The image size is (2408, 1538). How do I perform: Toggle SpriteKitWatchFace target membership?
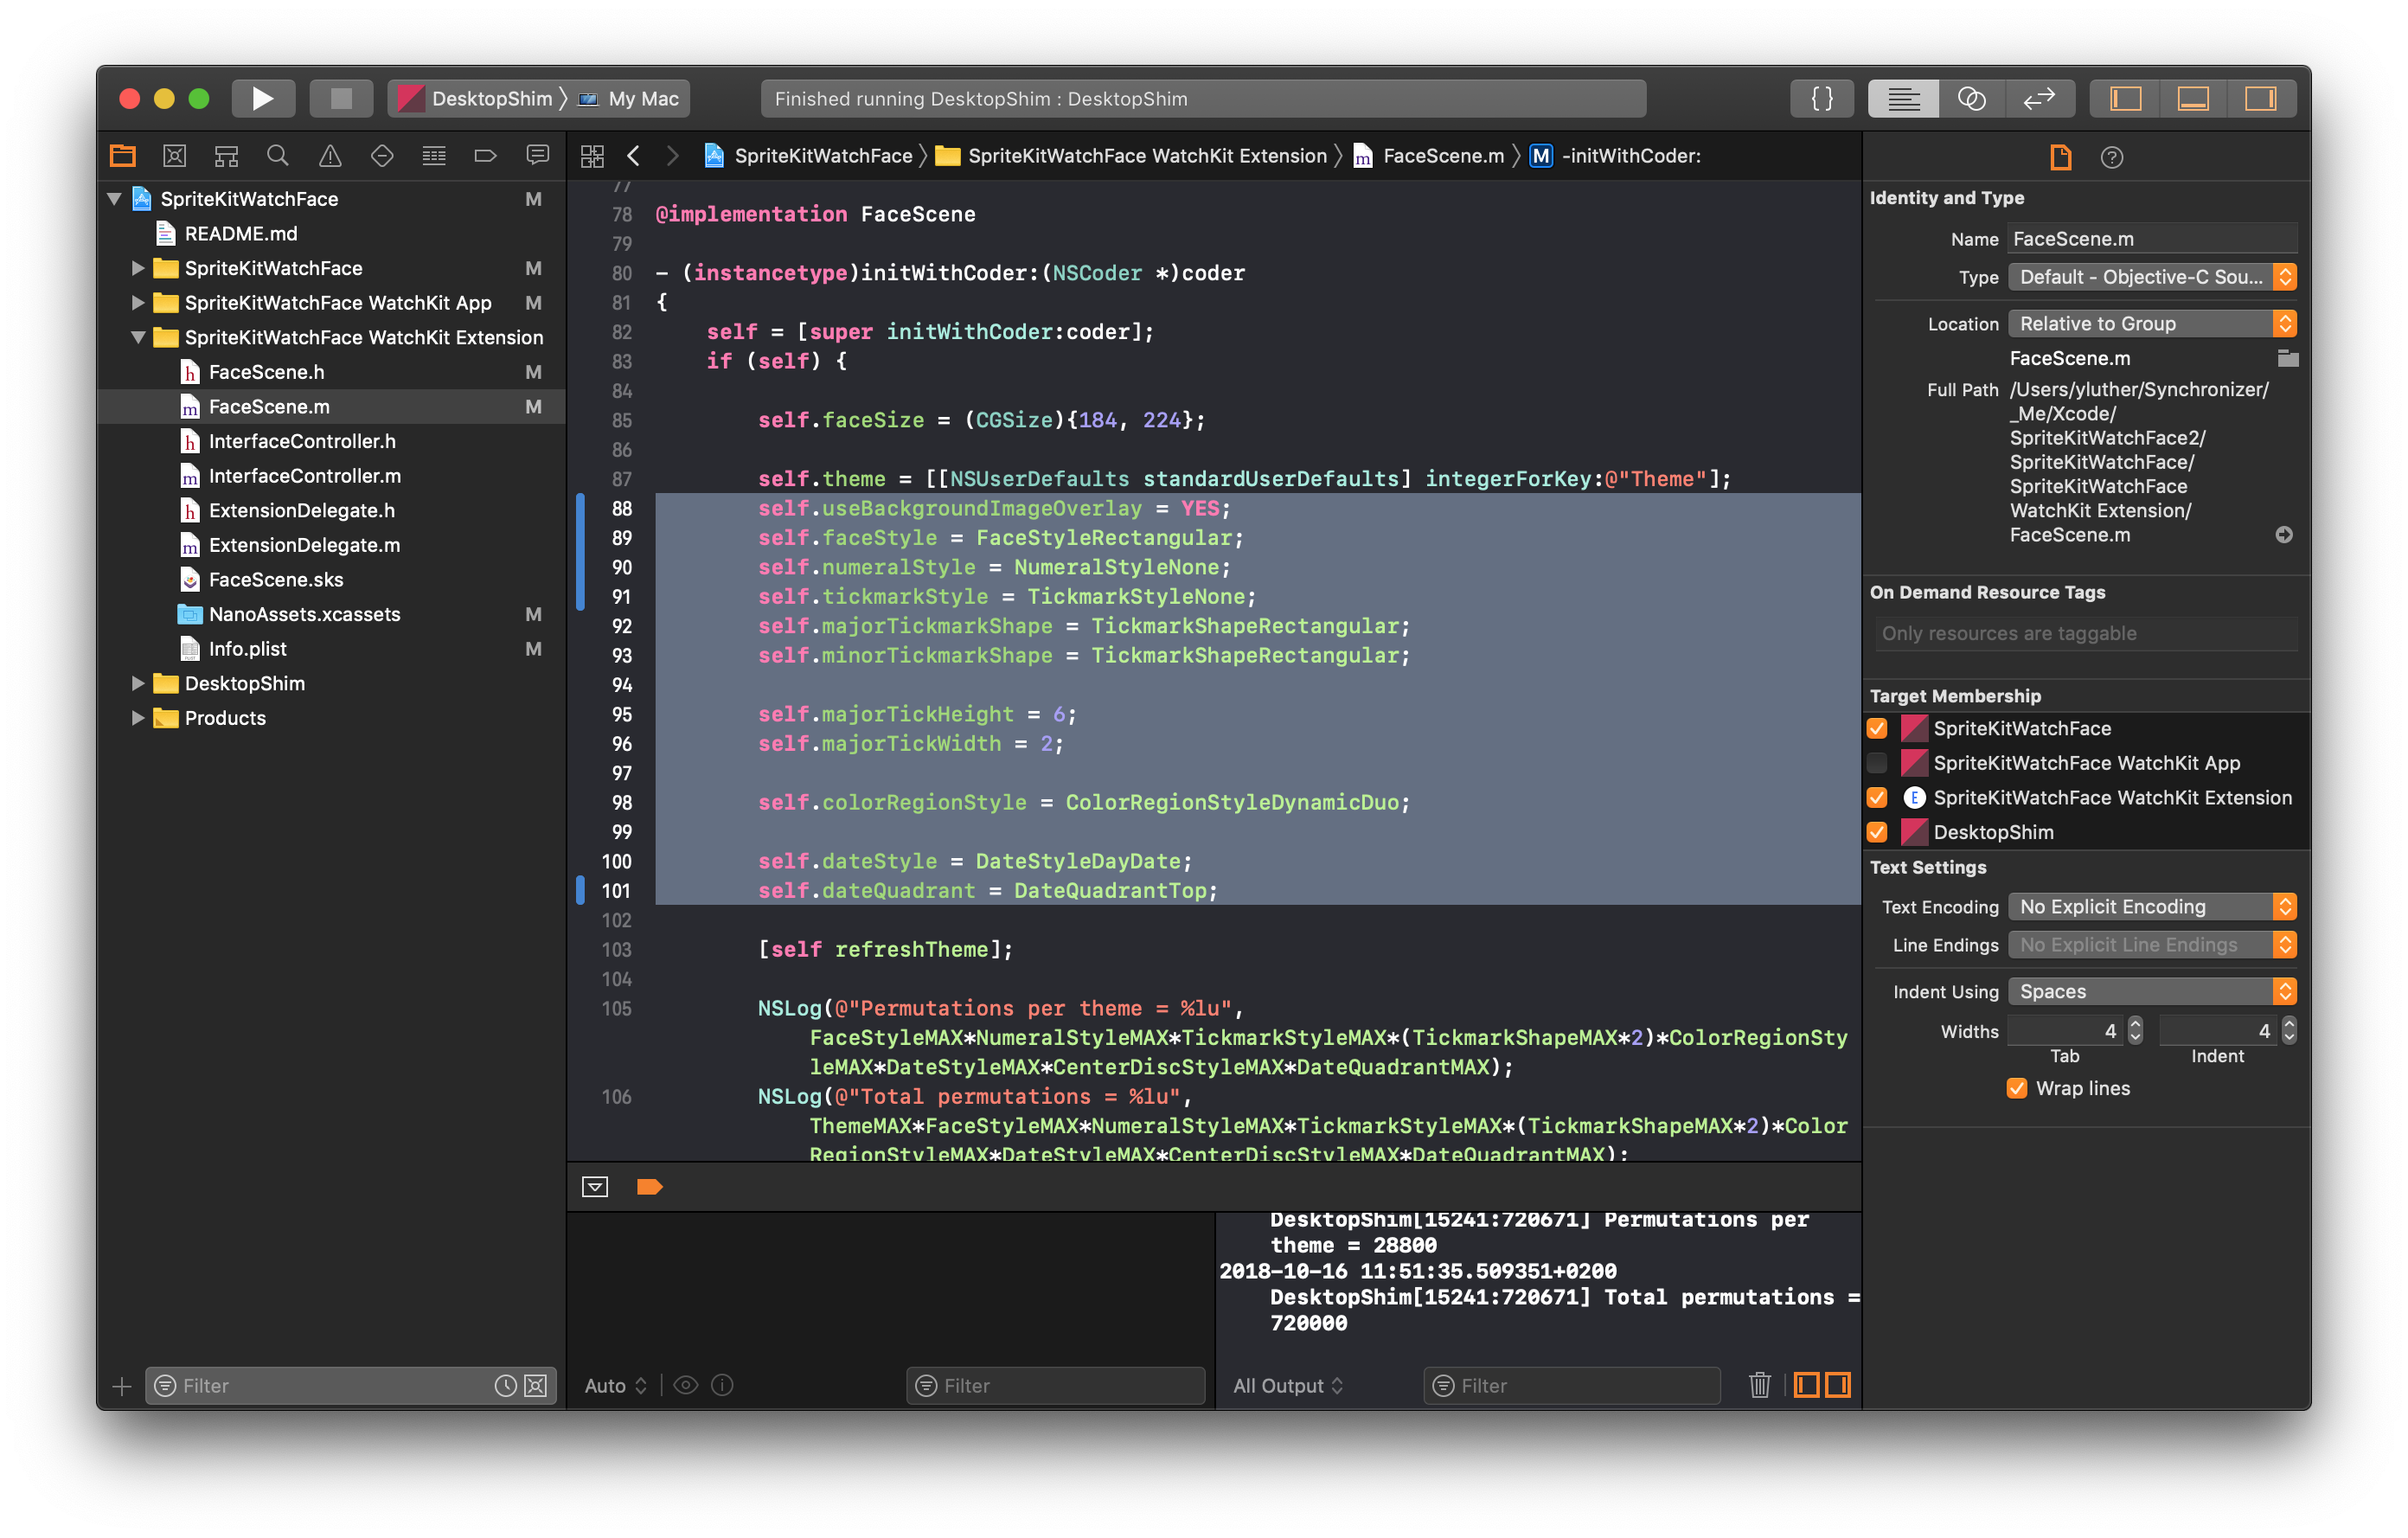point(1878,728)
